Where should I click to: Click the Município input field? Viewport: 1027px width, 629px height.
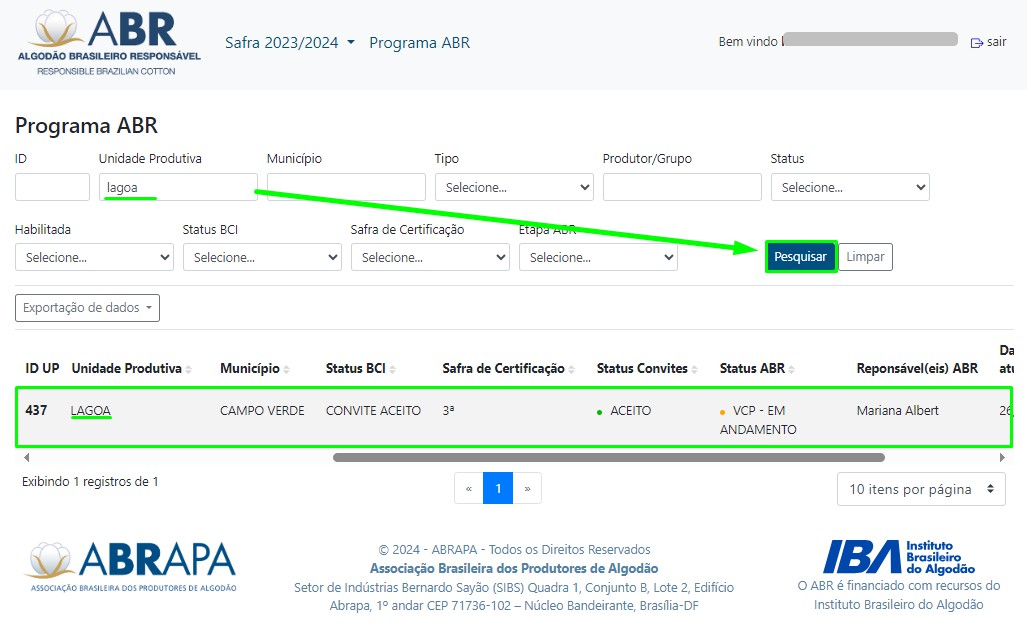tap(346, 187)
